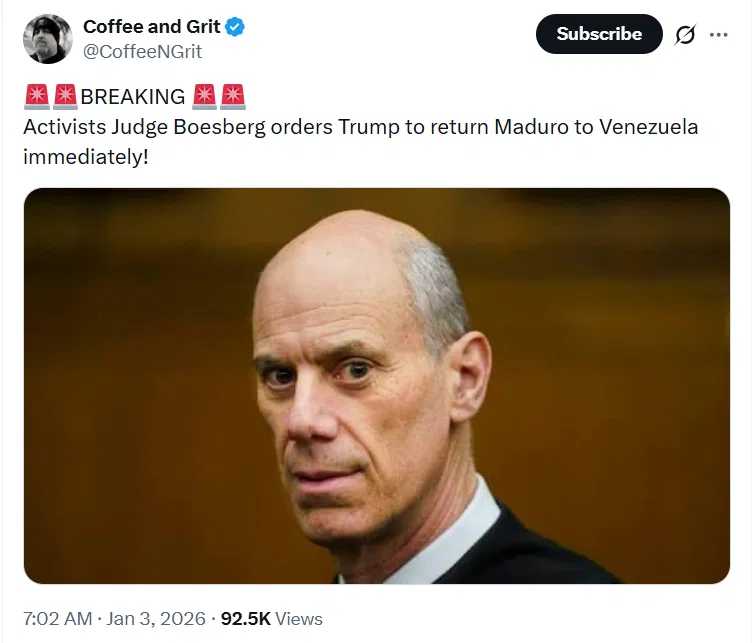The image size is (755, 643).
Task: Click the @CoffeeNGrit handle
Action: pyautogui.click(x=143, y=52)
